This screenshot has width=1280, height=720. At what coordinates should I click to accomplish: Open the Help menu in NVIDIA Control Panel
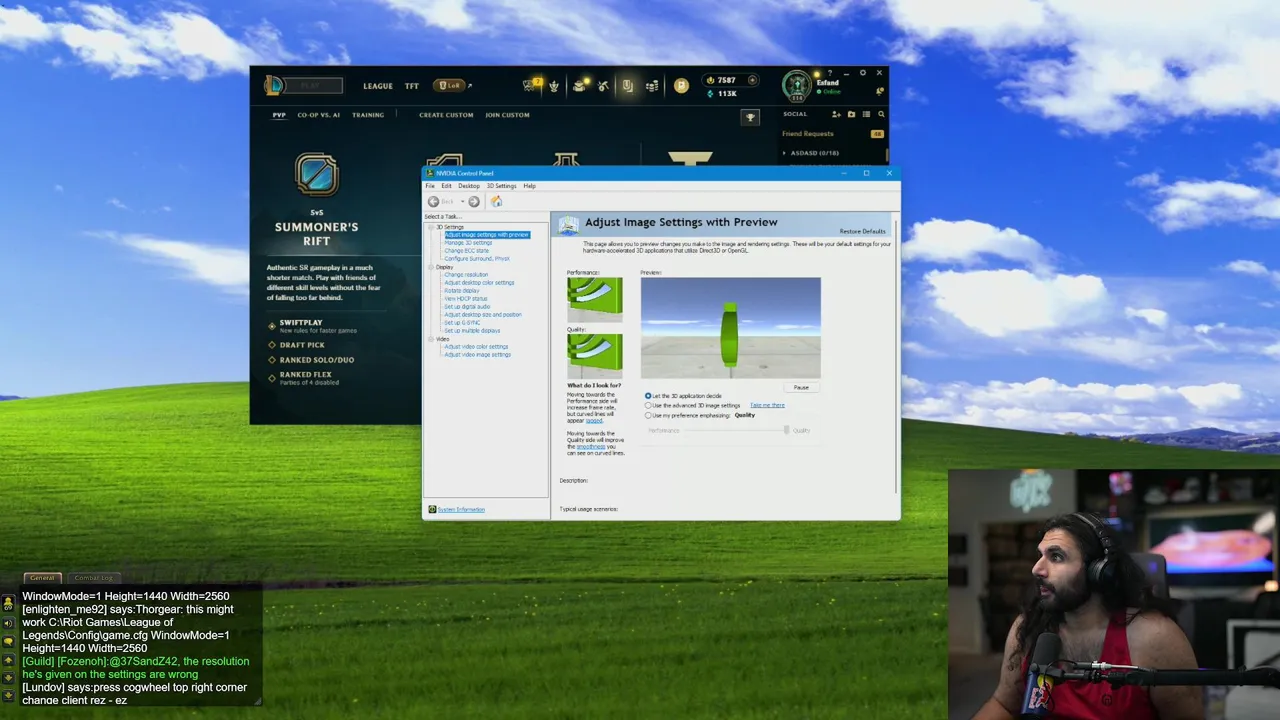pyautogui.click(x=530, y=186)
